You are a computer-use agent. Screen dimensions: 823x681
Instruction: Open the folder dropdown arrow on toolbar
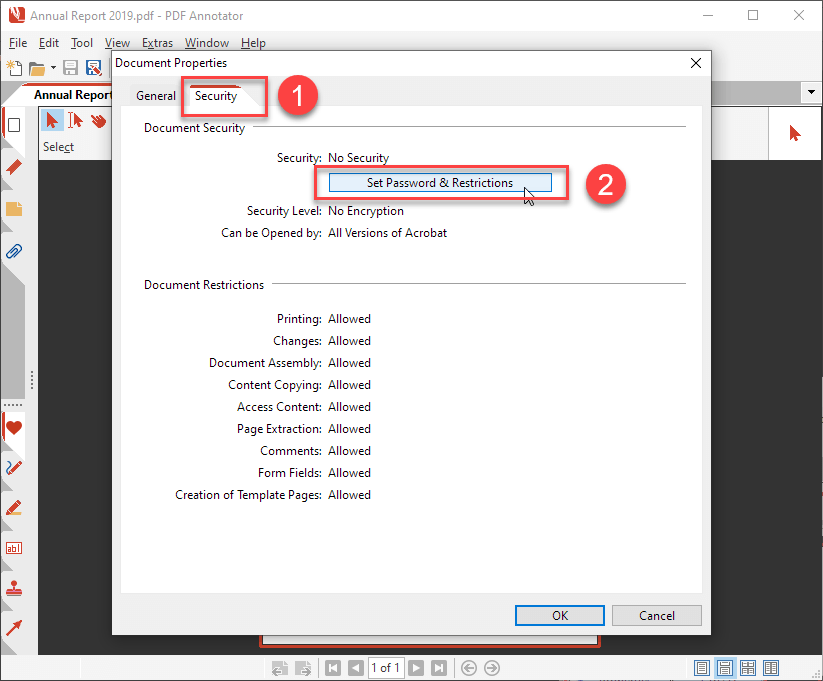(x=52, y=67)
